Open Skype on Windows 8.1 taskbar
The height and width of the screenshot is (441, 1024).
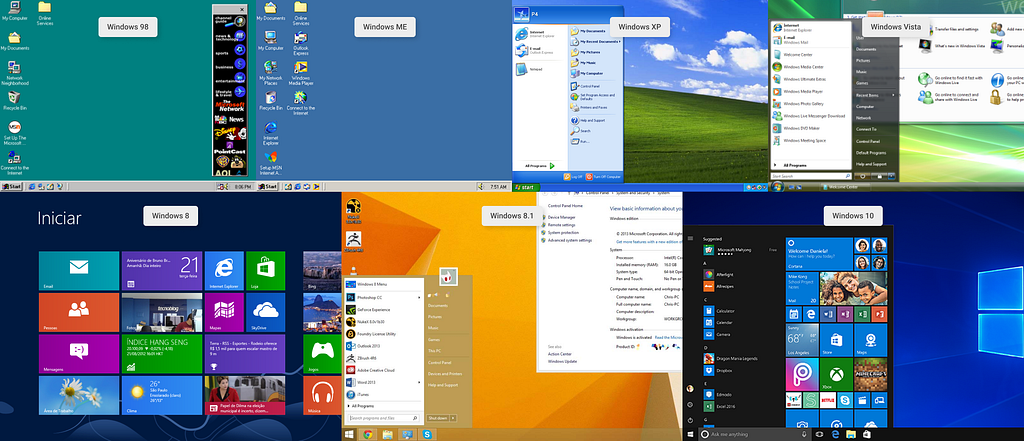coord(426,434)
